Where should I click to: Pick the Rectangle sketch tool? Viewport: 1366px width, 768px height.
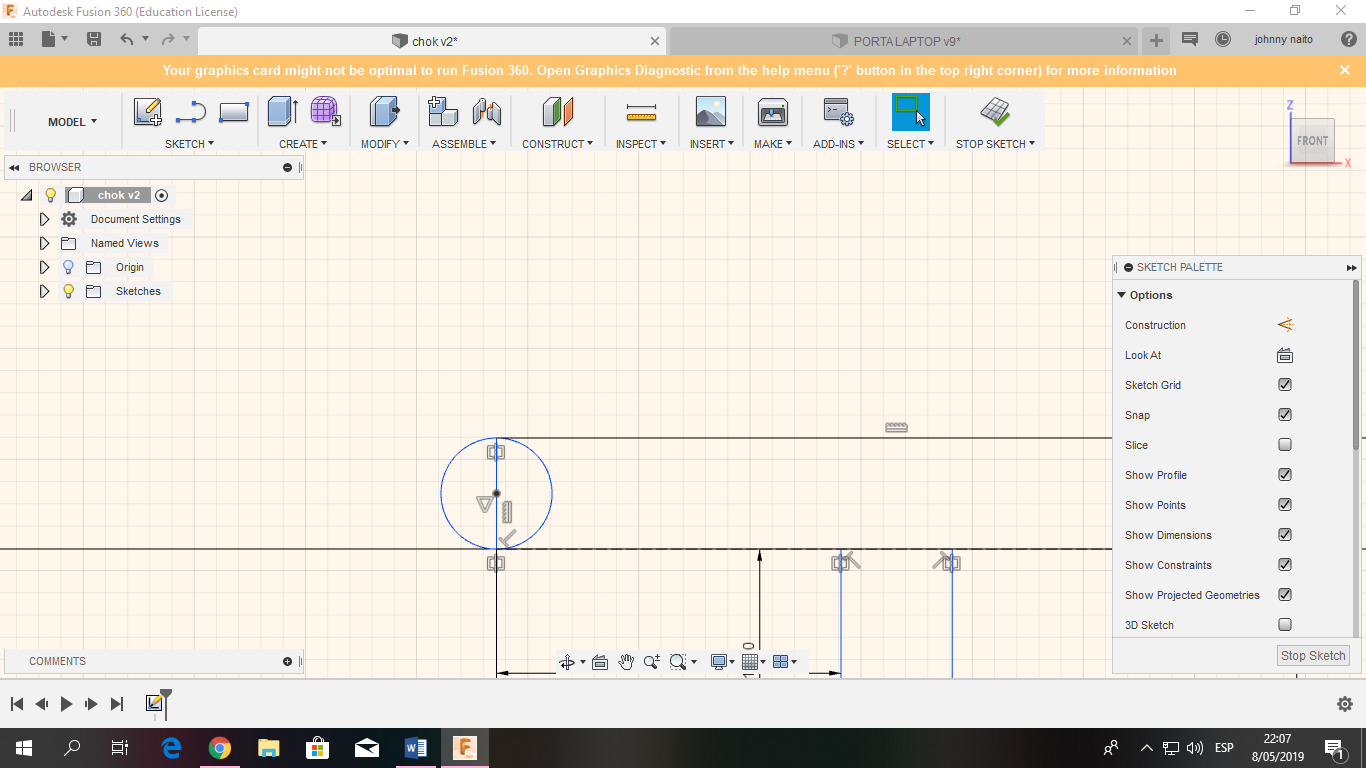(x=233, y=112)
